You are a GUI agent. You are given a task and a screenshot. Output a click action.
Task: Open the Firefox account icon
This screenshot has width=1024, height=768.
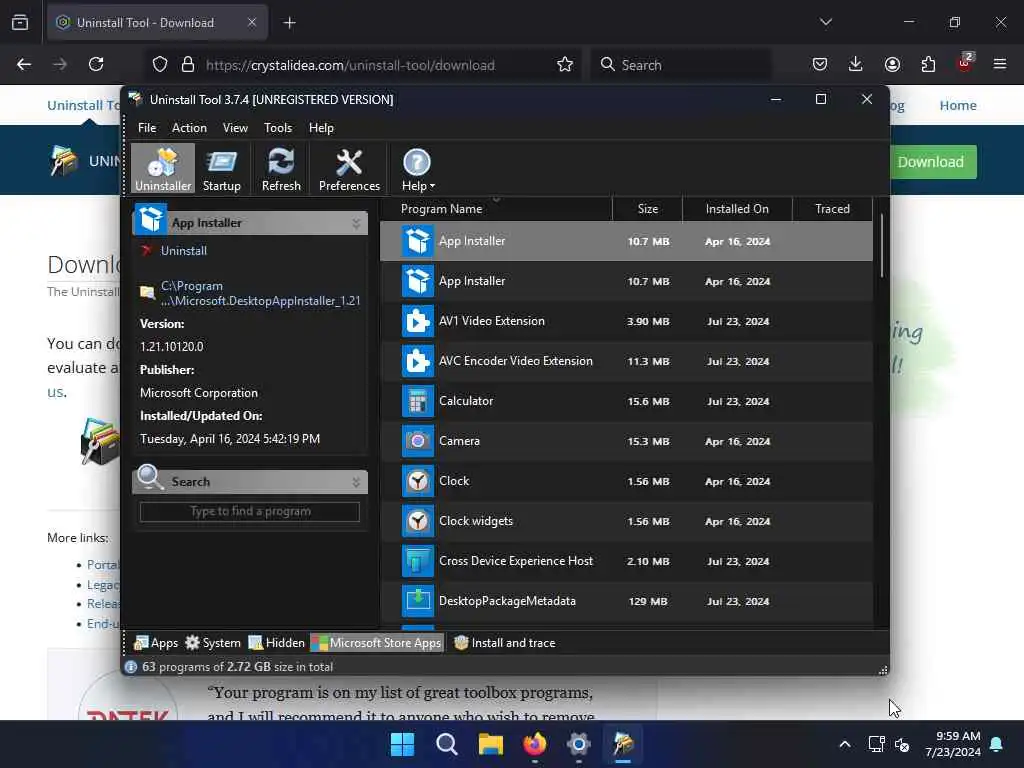(x=892, y=64)
